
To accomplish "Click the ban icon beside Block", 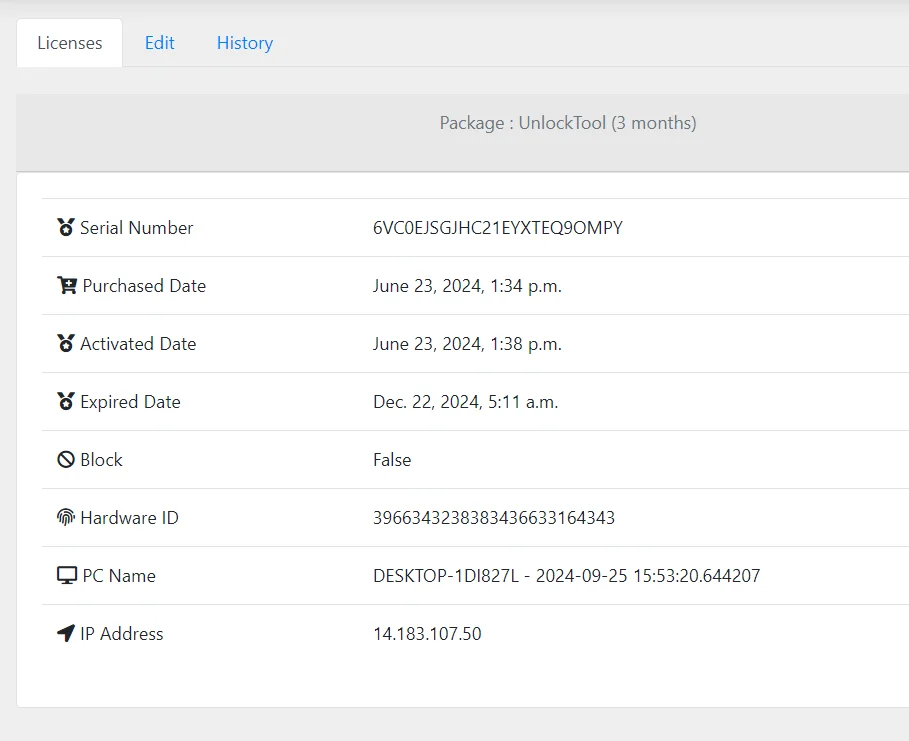I will (x=66, y=459).
